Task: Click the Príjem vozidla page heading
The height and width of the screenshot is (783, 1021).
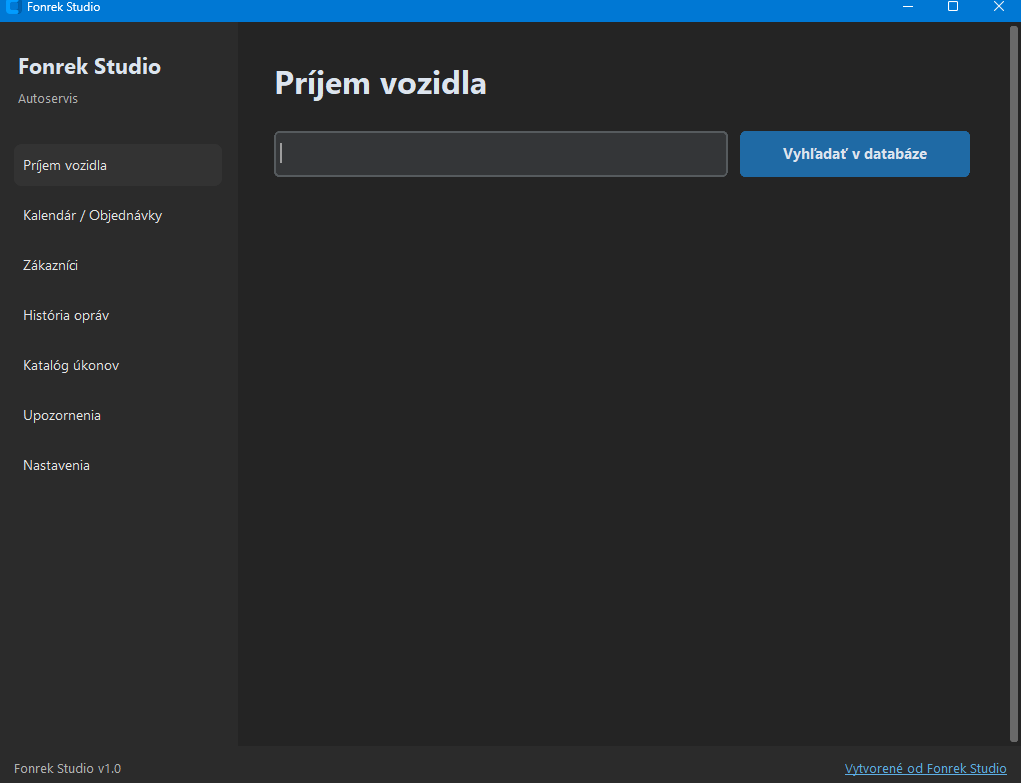Action: [x=380, y=84]
